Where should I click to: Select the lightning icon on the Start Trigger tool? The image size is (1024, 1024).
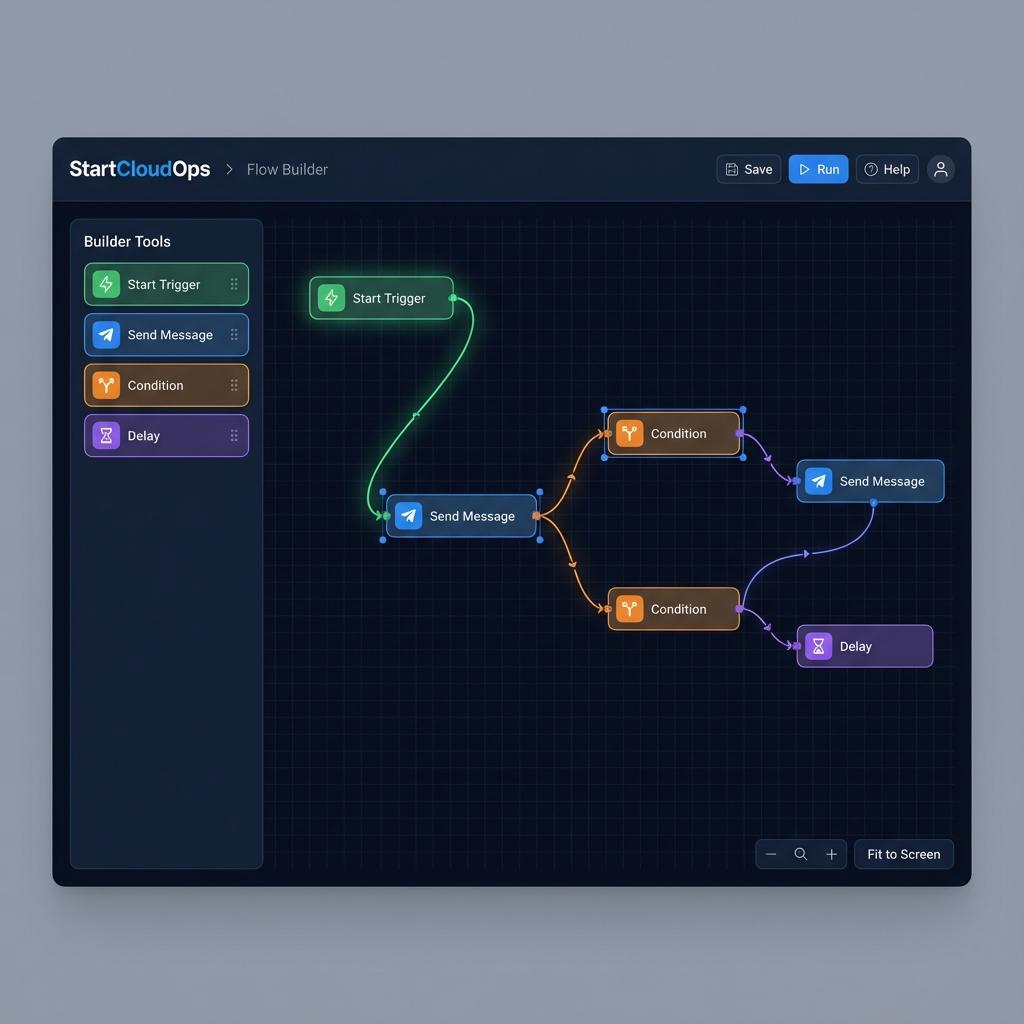tap(106, 284)
